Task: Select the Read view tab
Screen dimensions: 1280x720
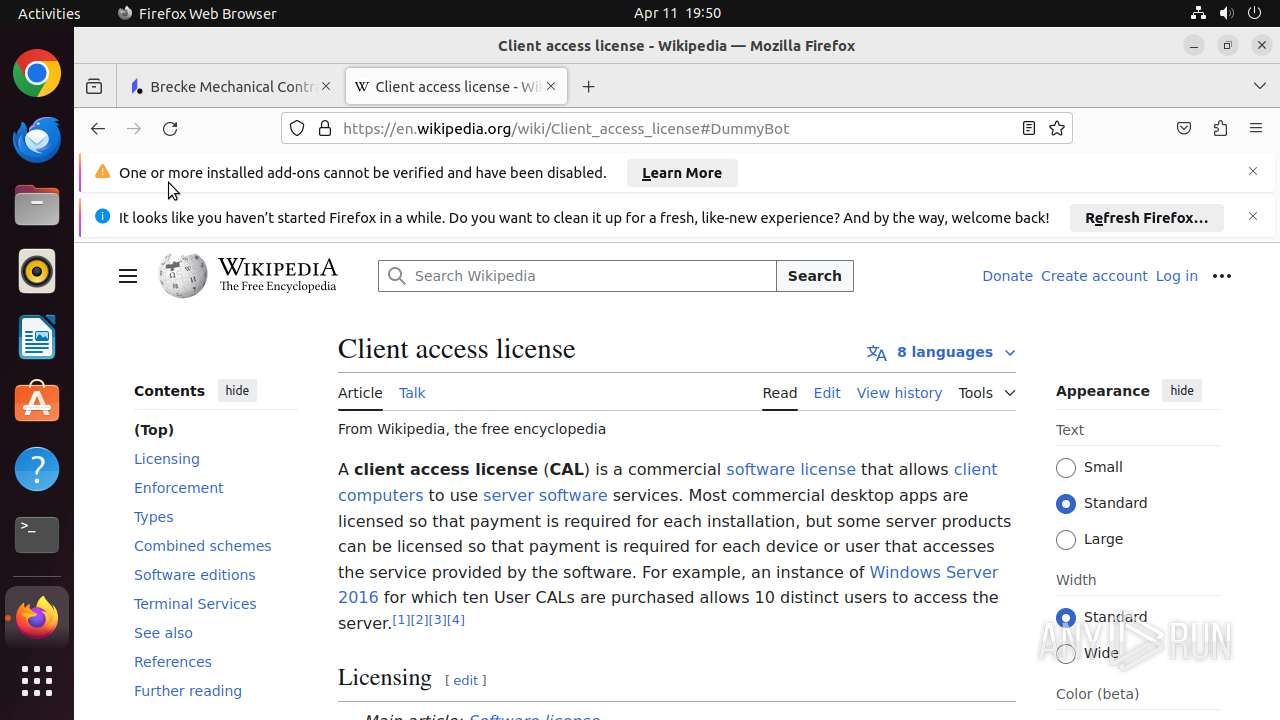Action: coord(780,393)
